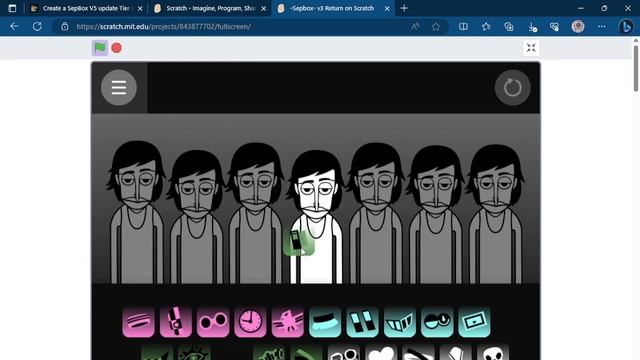View site information lock icon
Screen dimensions: 640x360
64,27
